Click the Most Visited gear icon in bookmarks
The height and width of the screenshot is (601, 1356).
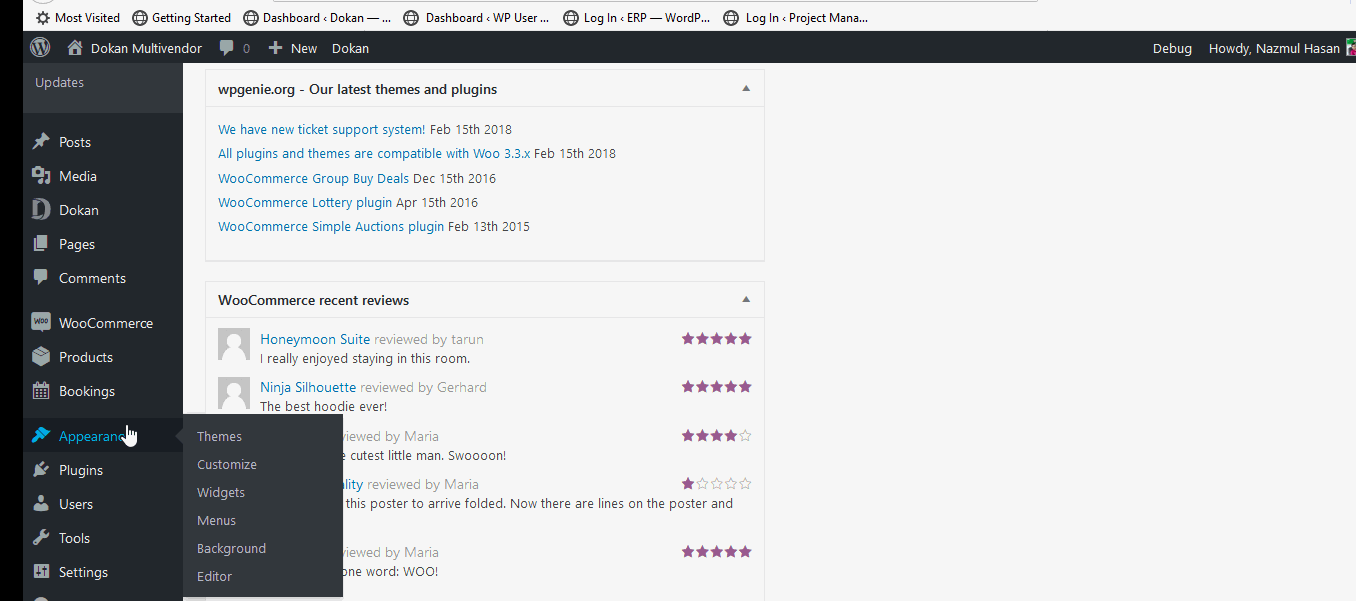[x=43, y=17]
